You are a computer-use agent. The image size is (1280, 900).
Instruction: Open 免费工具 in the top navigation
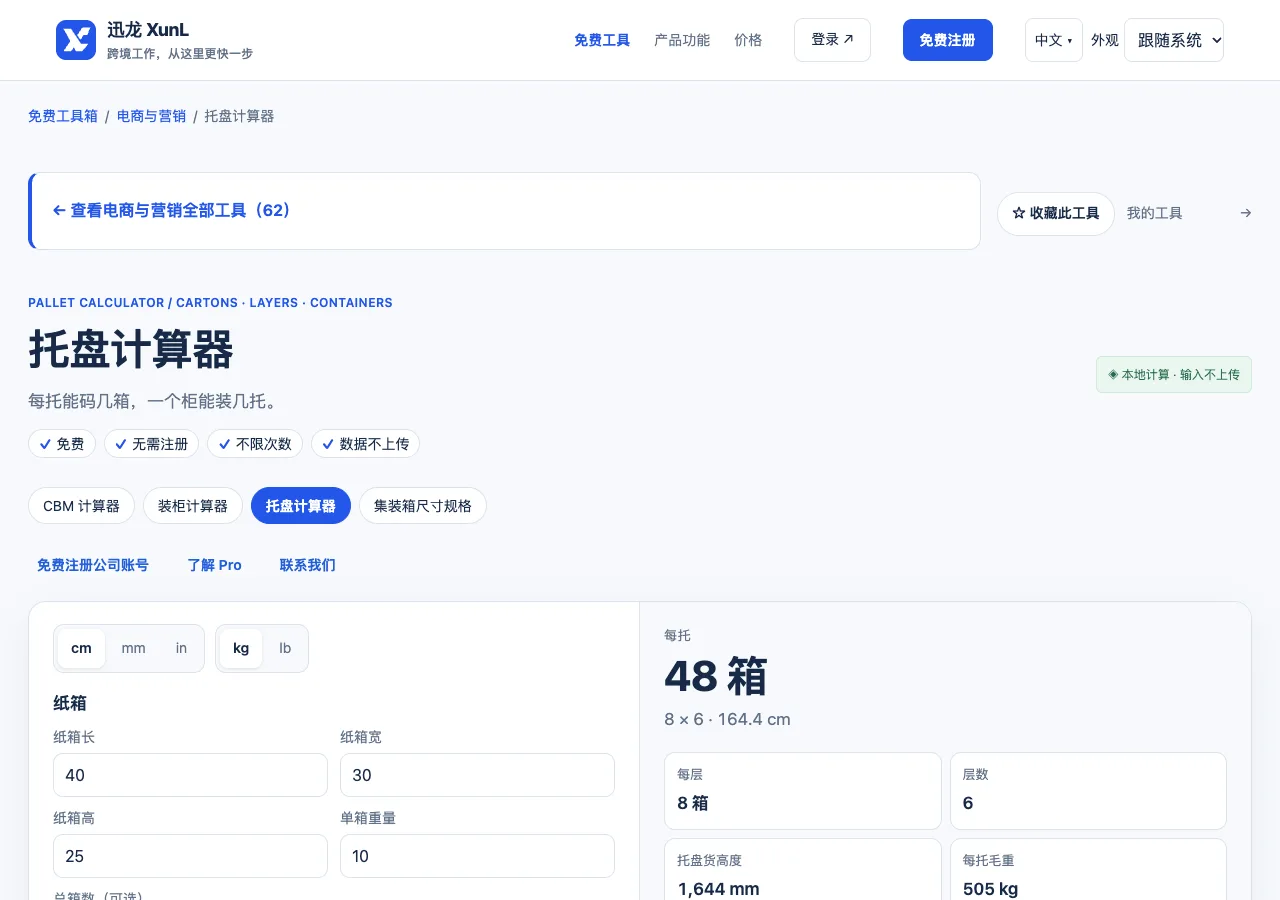(602, 40)
